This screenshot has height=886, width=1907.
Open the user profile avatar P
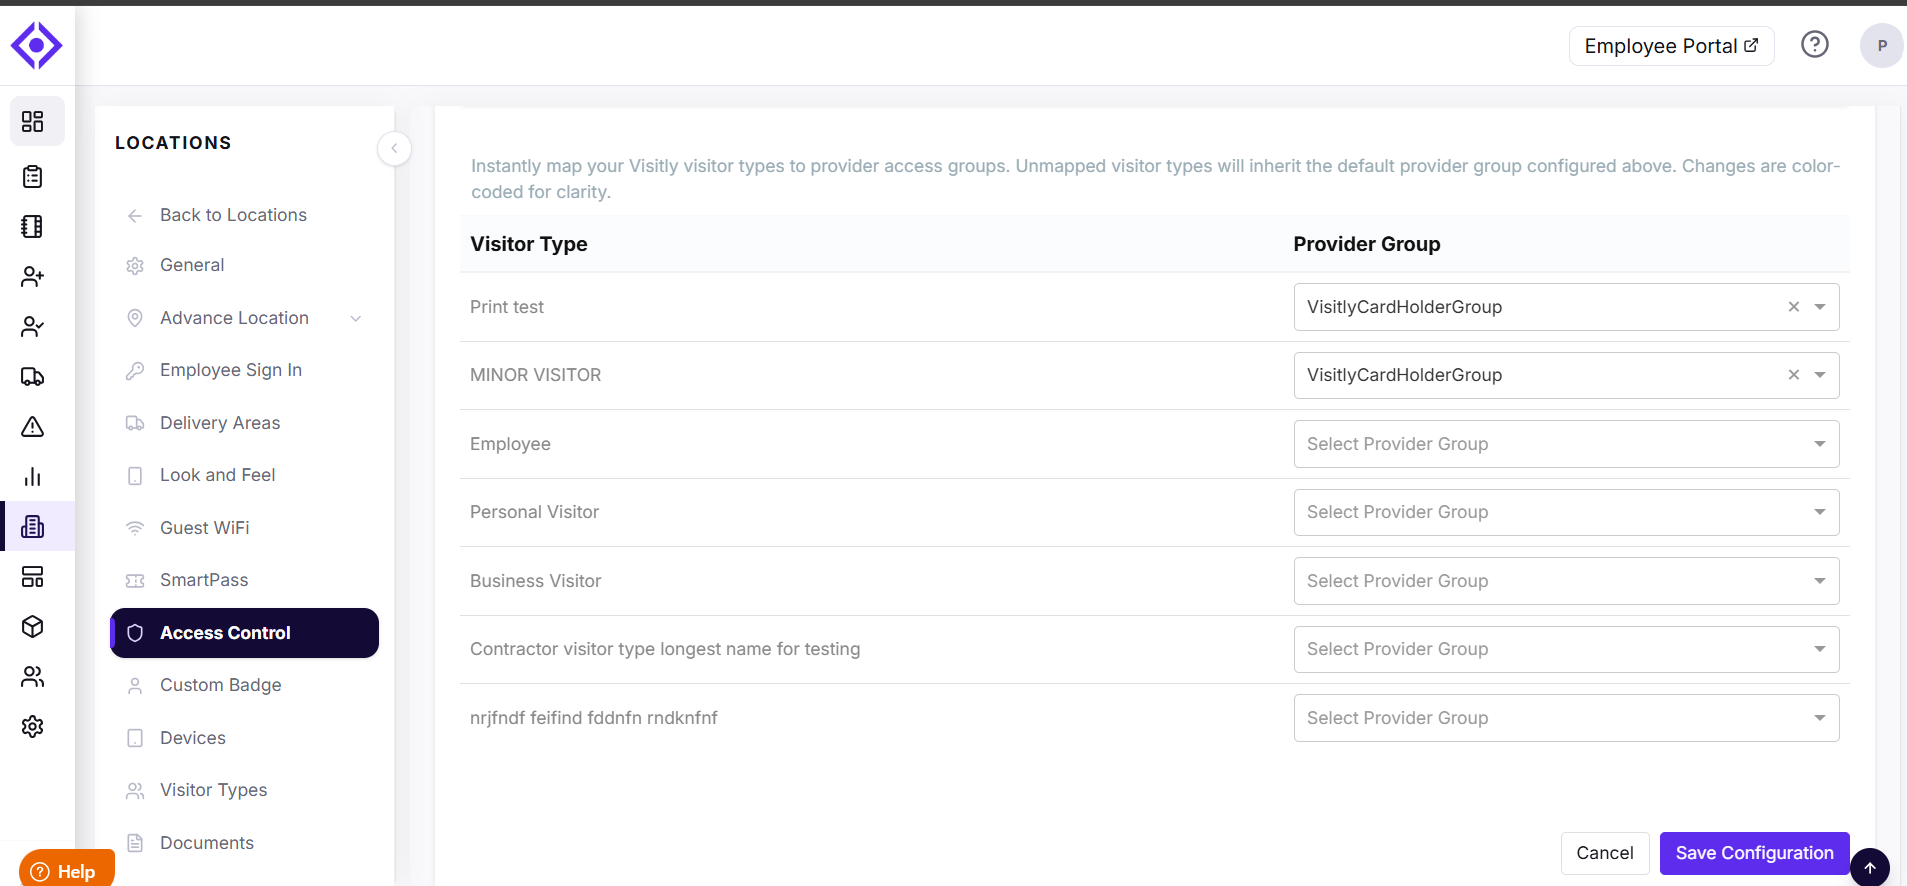[x=1881, y=46]
